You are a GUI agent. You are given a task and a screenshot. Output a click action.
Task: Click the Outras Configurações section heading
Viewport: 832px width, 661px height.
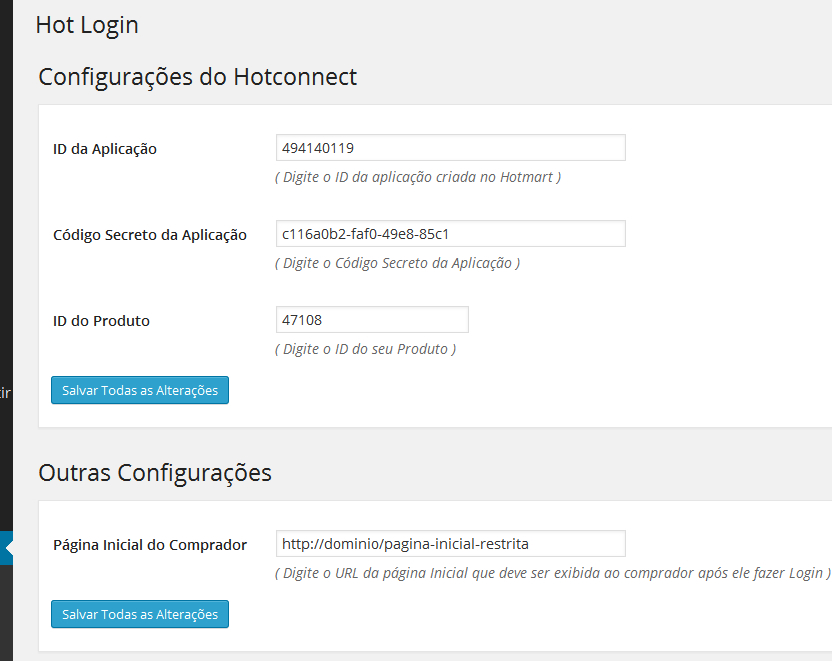153,472
